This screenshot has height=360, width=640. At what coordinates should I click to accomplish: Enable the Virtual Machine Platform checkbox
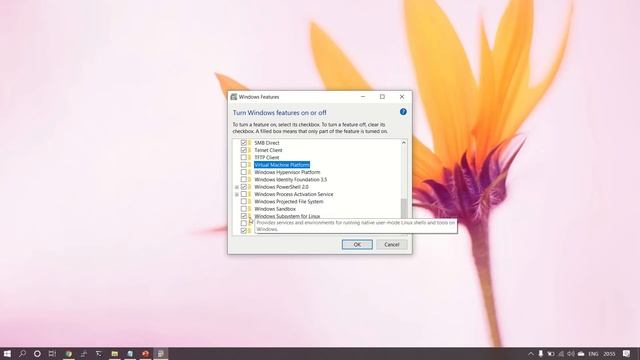tap(244, 165)
